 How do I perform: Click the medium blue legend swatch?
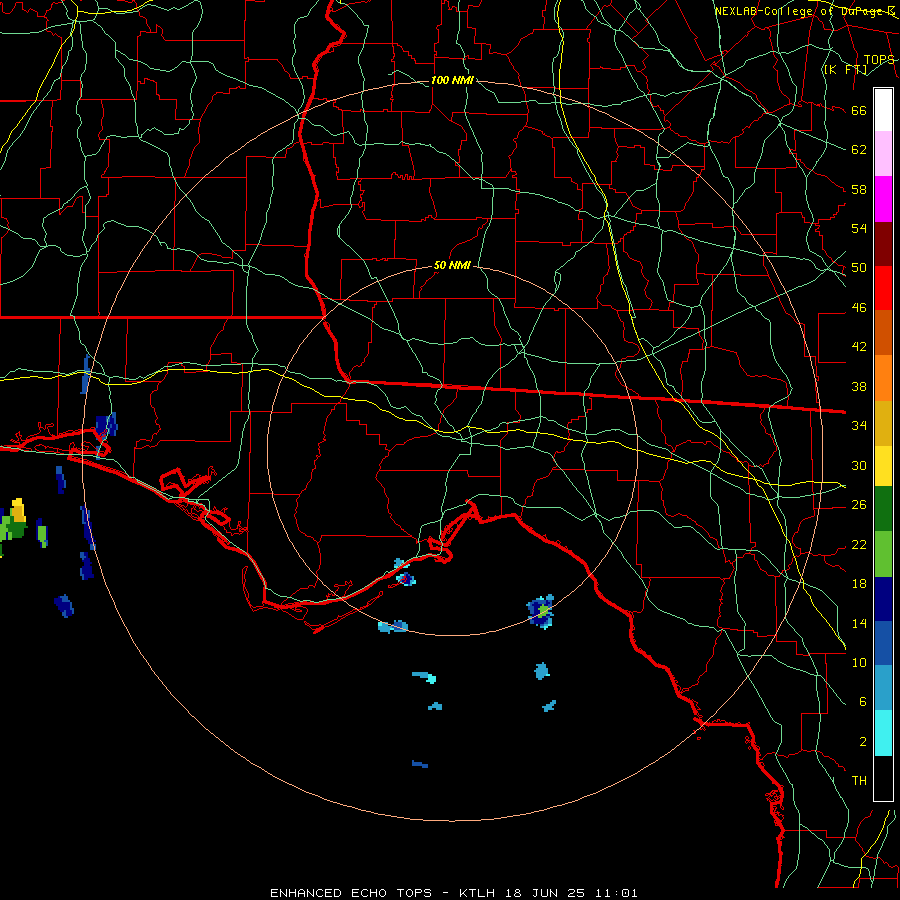883,643
